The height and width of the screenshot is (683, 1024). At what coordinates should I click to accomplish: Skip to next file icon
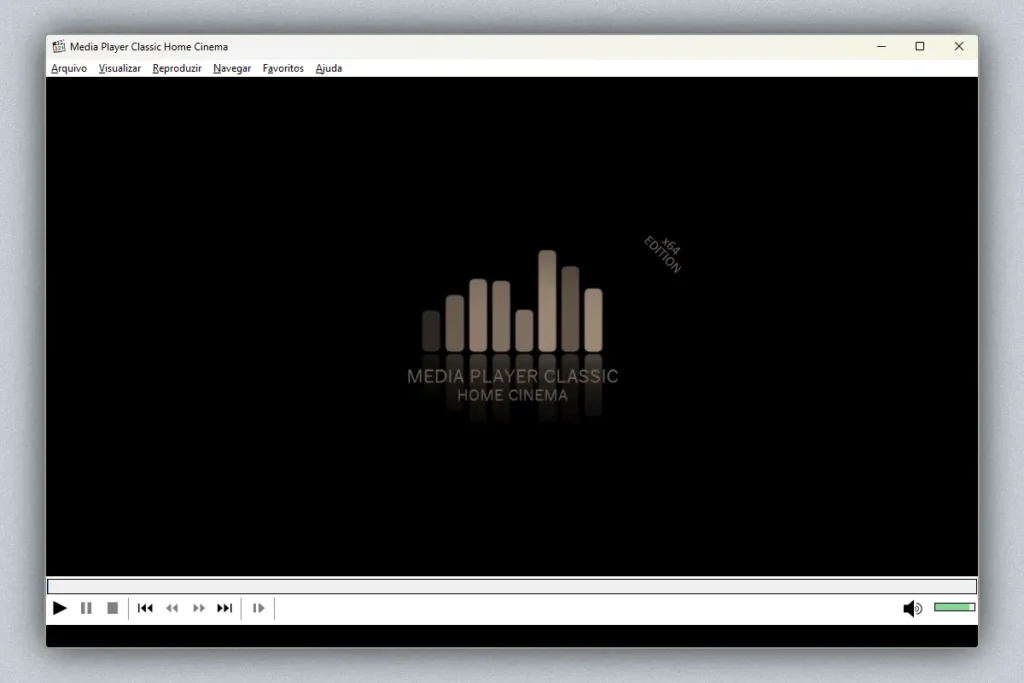[225, 608]
